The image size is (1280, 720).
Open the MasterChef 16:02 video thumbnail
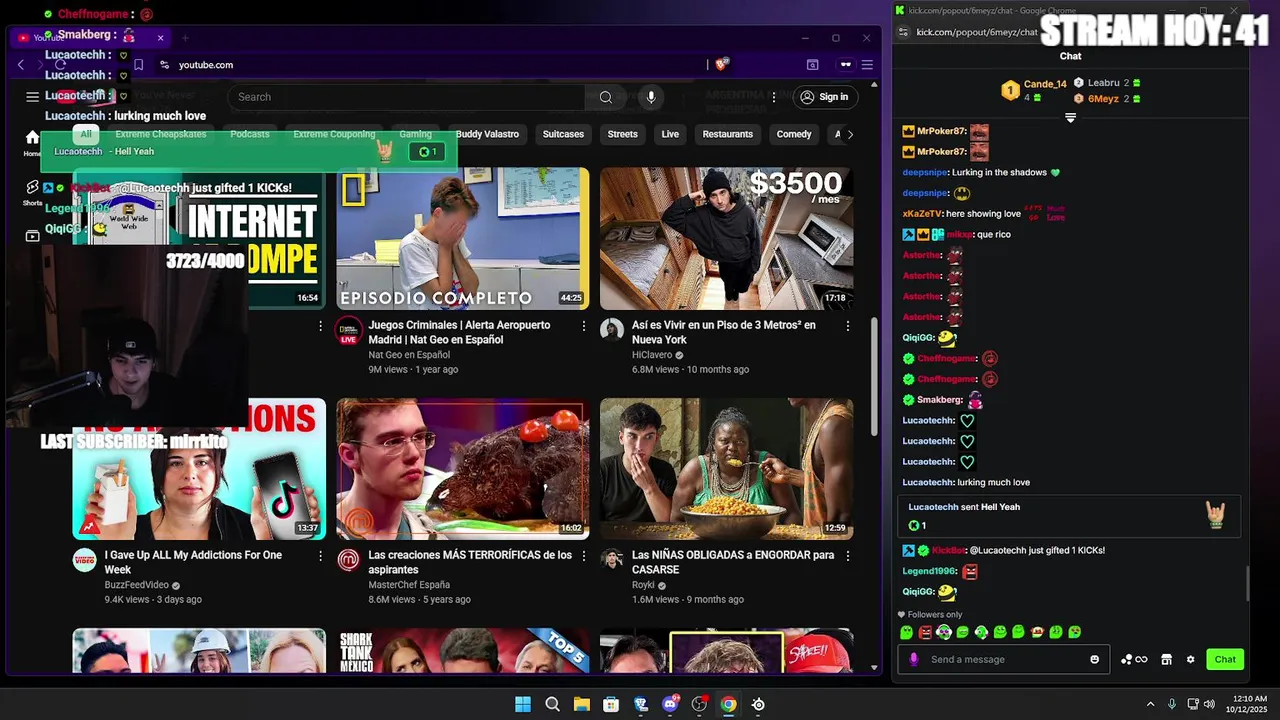[463, 469]
